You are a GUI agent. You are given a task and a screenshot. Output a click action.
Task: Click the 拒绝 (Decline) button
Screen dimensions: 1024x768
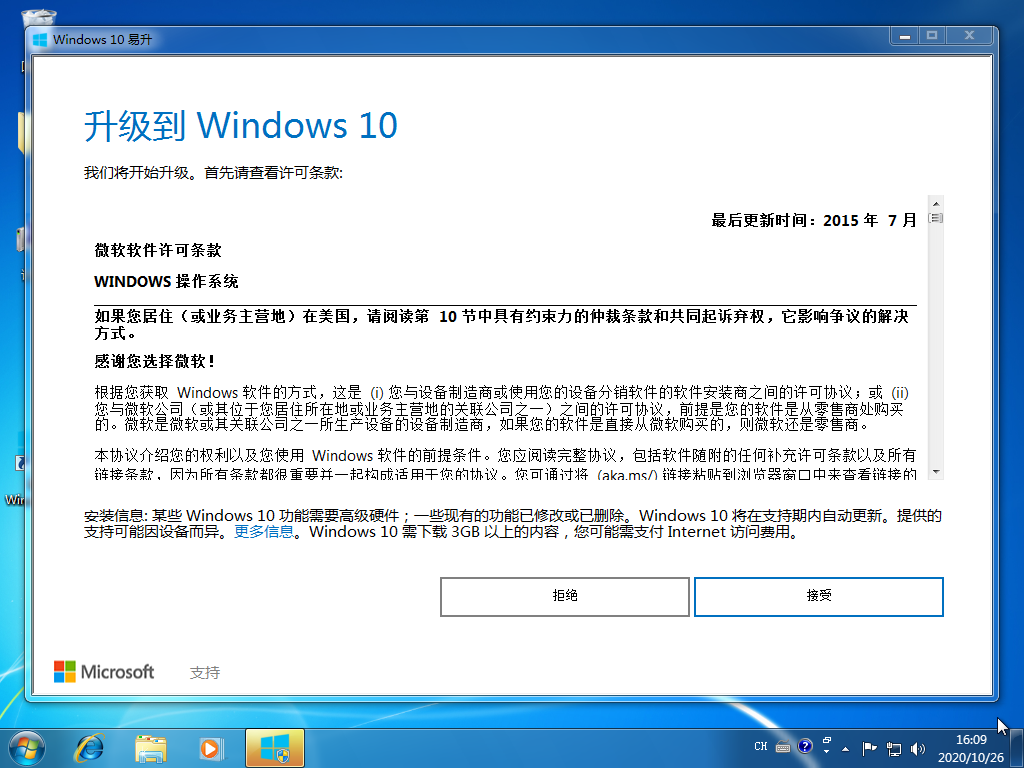tap(564, 596)
